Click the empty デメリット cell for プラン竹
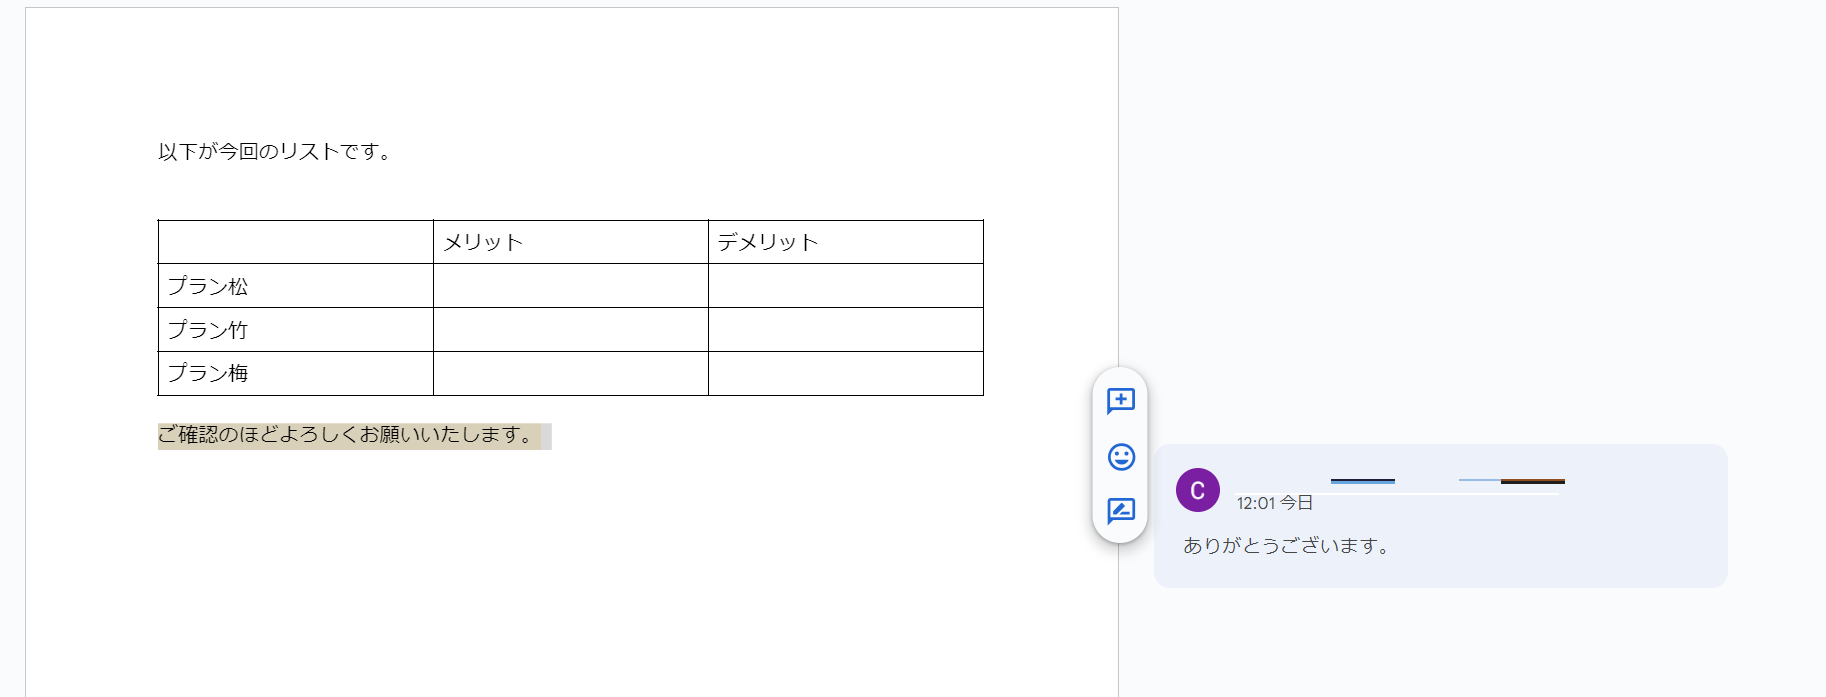1826x697 pixels. pyautogui.click(x=845, y=330)
